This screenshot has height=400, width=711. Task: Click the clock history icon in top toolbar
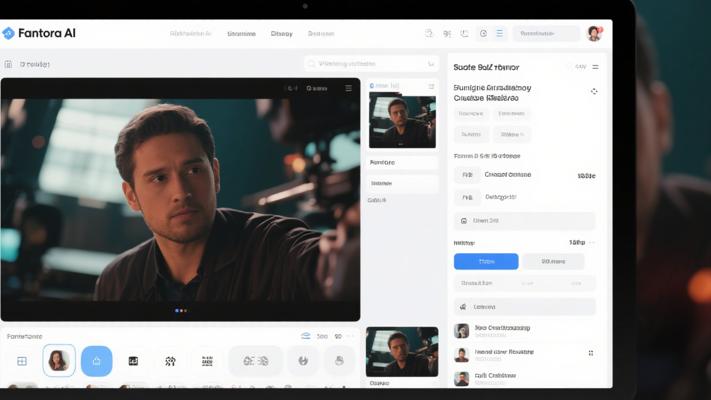pyautogui.click(x=483, y=33)
